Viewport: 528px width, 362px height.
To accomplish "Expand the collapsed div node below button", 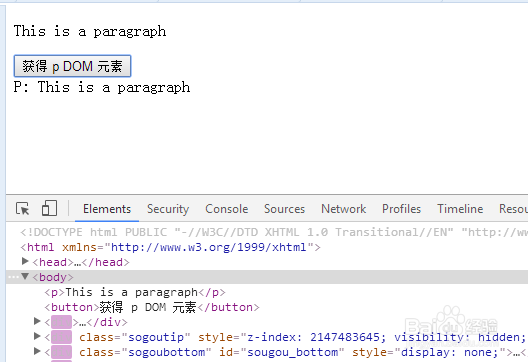I will coord(37,322).
